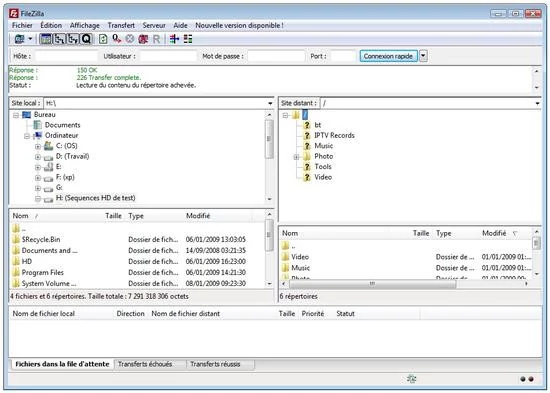Collapse the Bureau tree node
The image size is (550, 393).
click(16, 115)
